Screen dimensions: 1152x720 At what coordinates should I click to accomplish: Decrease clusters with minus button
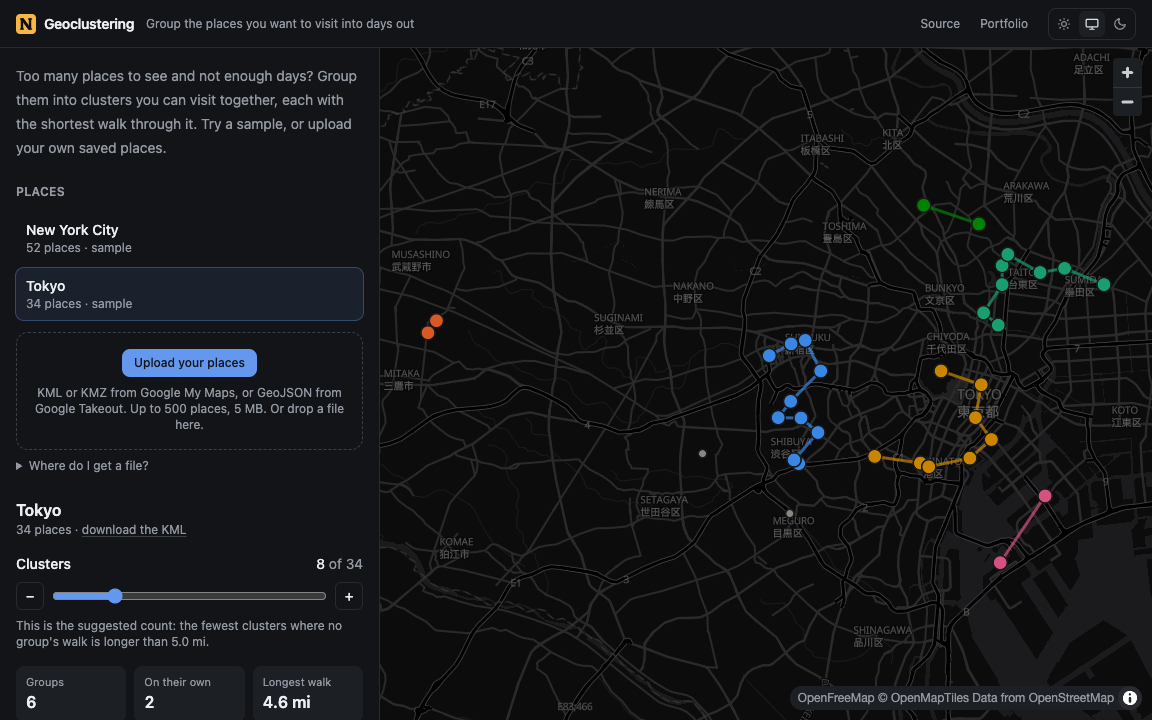(x=30, y=596)
